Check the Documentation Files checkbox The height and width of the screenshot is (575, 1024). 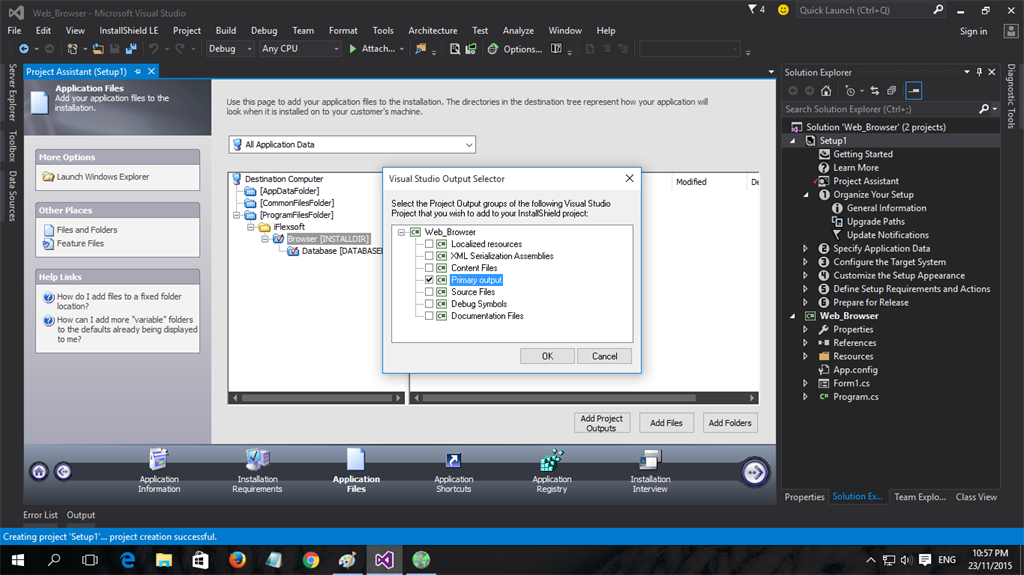pos(429,316)
